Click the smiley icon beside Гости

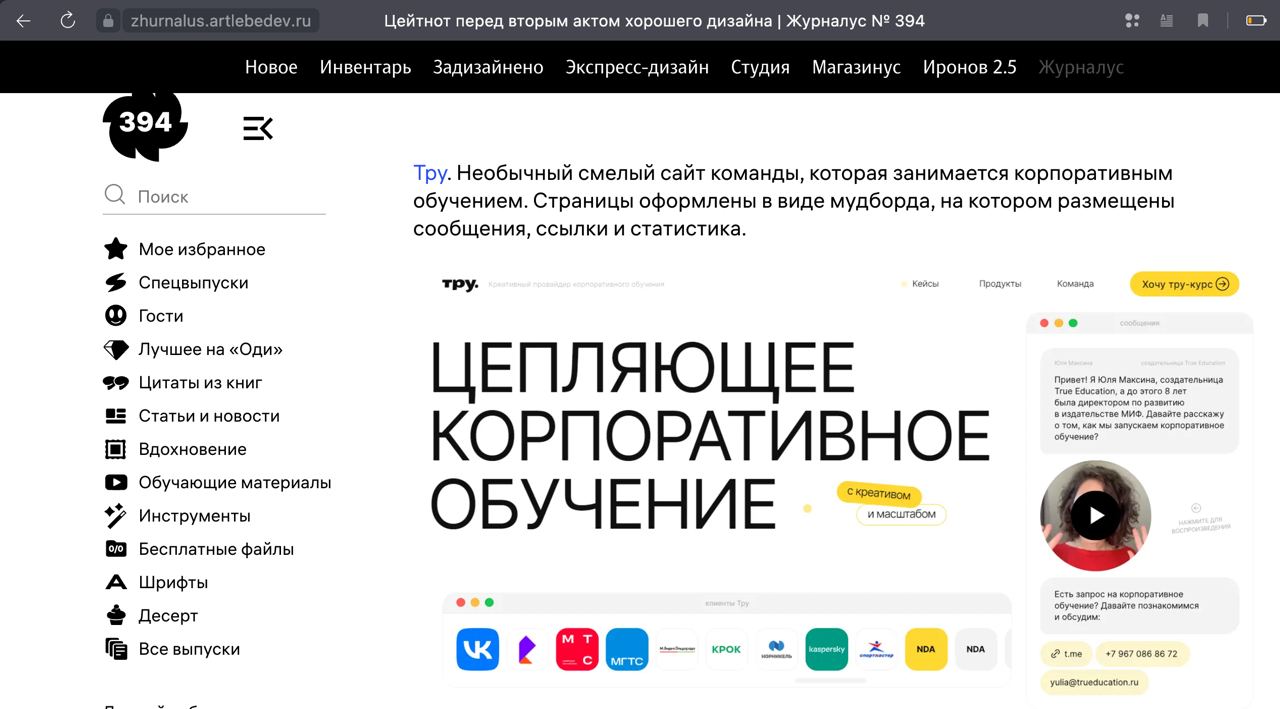click(116, 316)
